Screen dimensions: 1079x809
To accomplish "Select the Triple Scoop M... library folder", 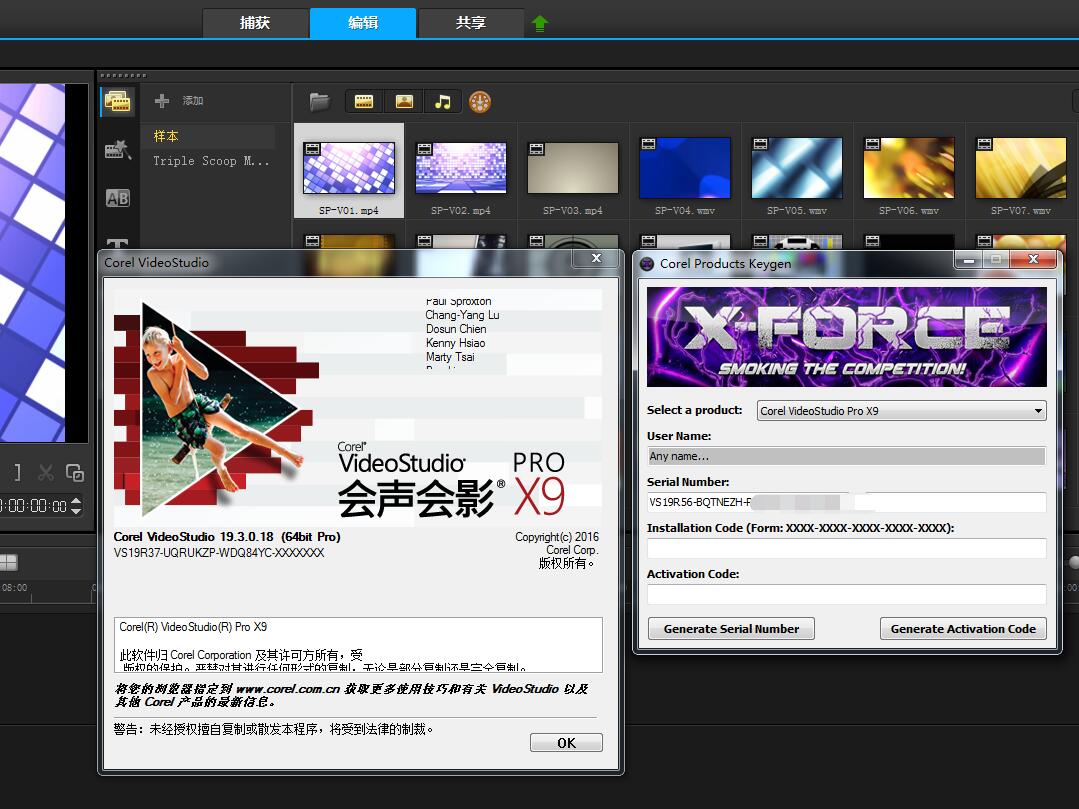I will click(211, 160).
